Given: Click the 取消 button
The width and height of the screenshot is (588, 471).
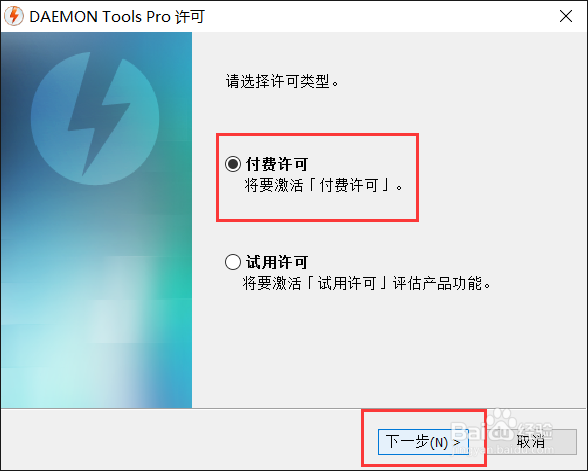Looking at the screenshot, I should [x=530, y=442].
